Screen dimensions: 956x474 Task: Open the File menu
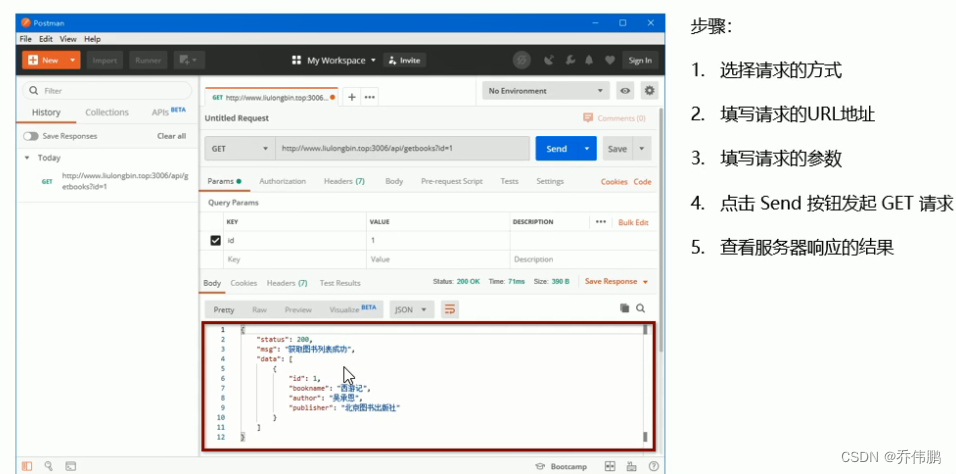(26, 39)
